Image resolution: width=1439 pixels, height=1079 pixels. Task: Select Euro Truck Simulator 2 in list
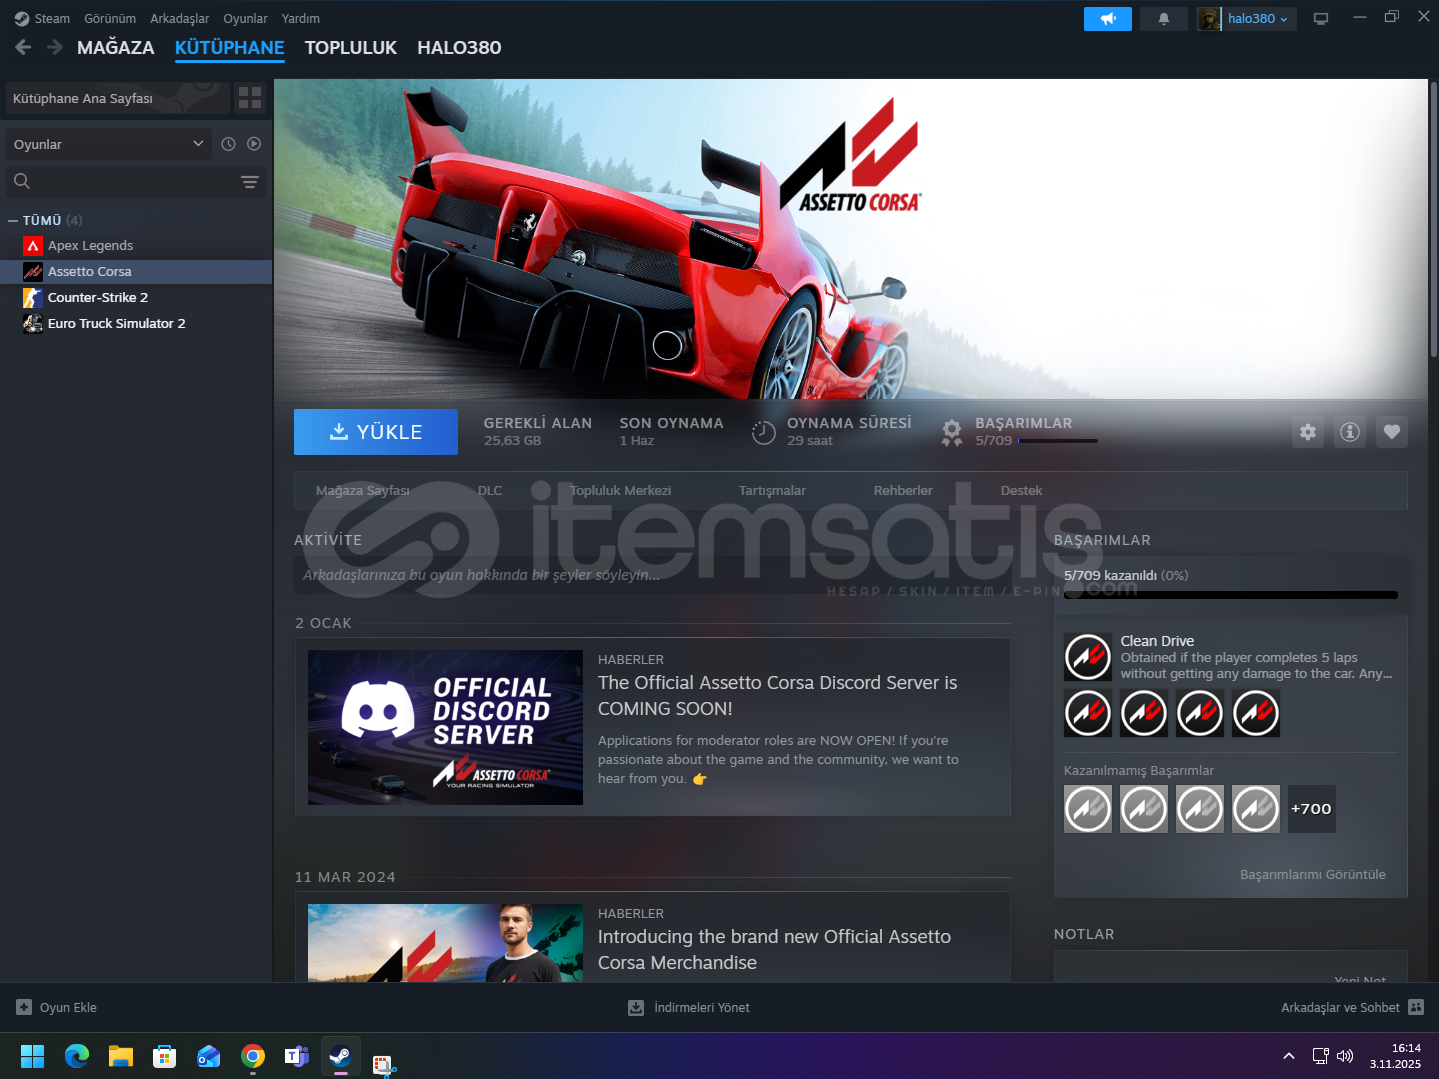coord(116,324)
